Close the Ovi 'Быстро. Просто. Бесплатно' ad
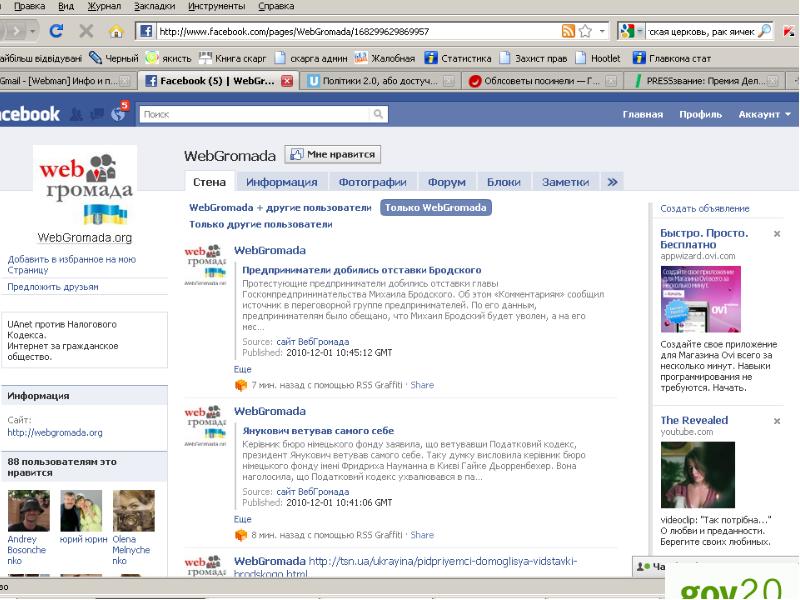The width and height of the screenshot is (800, 600). click(777, 233)
